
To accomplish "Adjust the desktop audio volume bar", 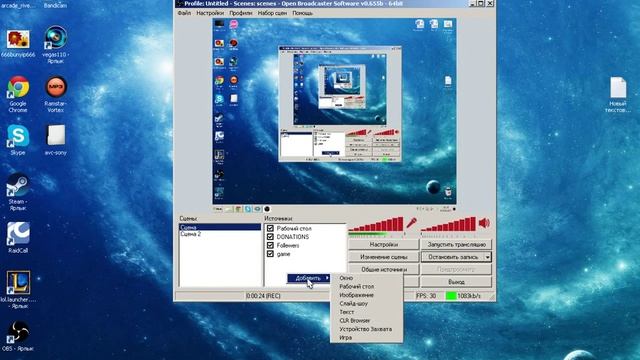I will [x=449, y=224].
